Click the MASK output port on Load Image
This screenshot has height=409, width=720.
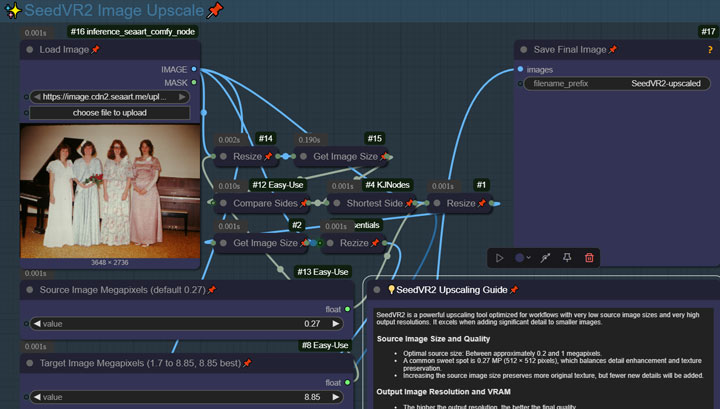pyautogui.click(x=194, y=83)
